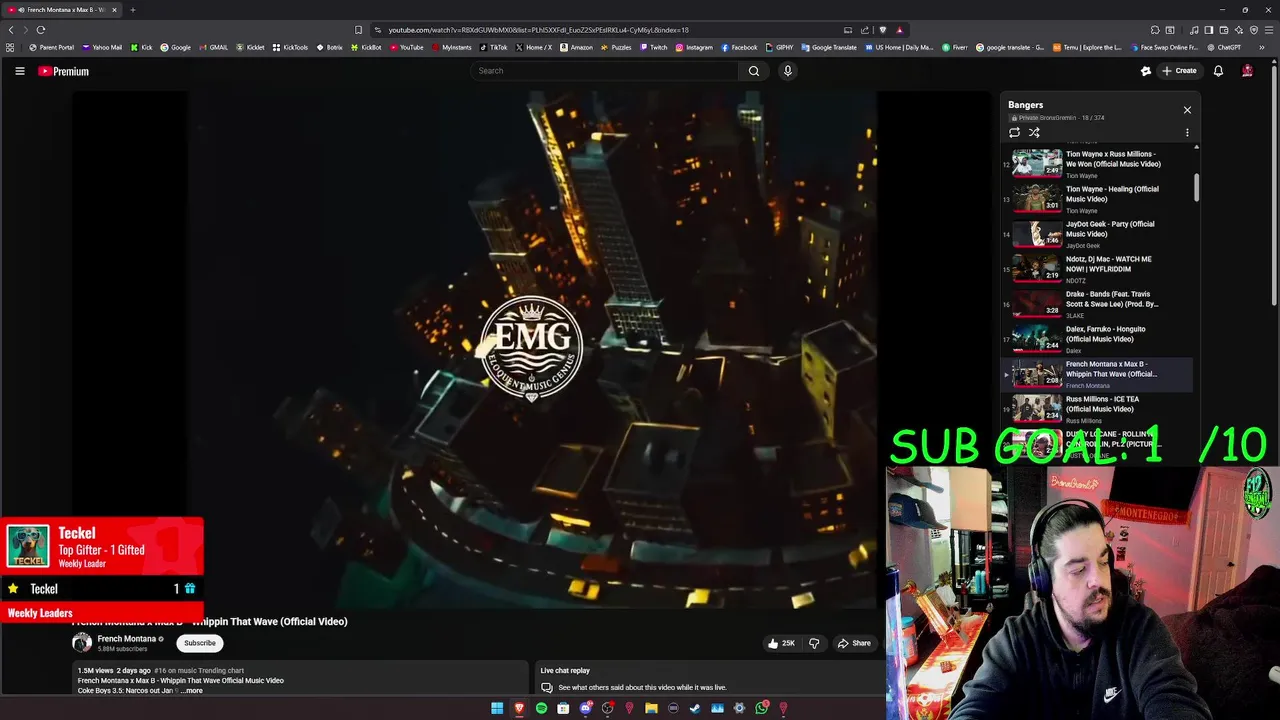Toggle shuffle for Bangers playlist
Viewport: 1280px width, 720px height.
(1034, 132)
